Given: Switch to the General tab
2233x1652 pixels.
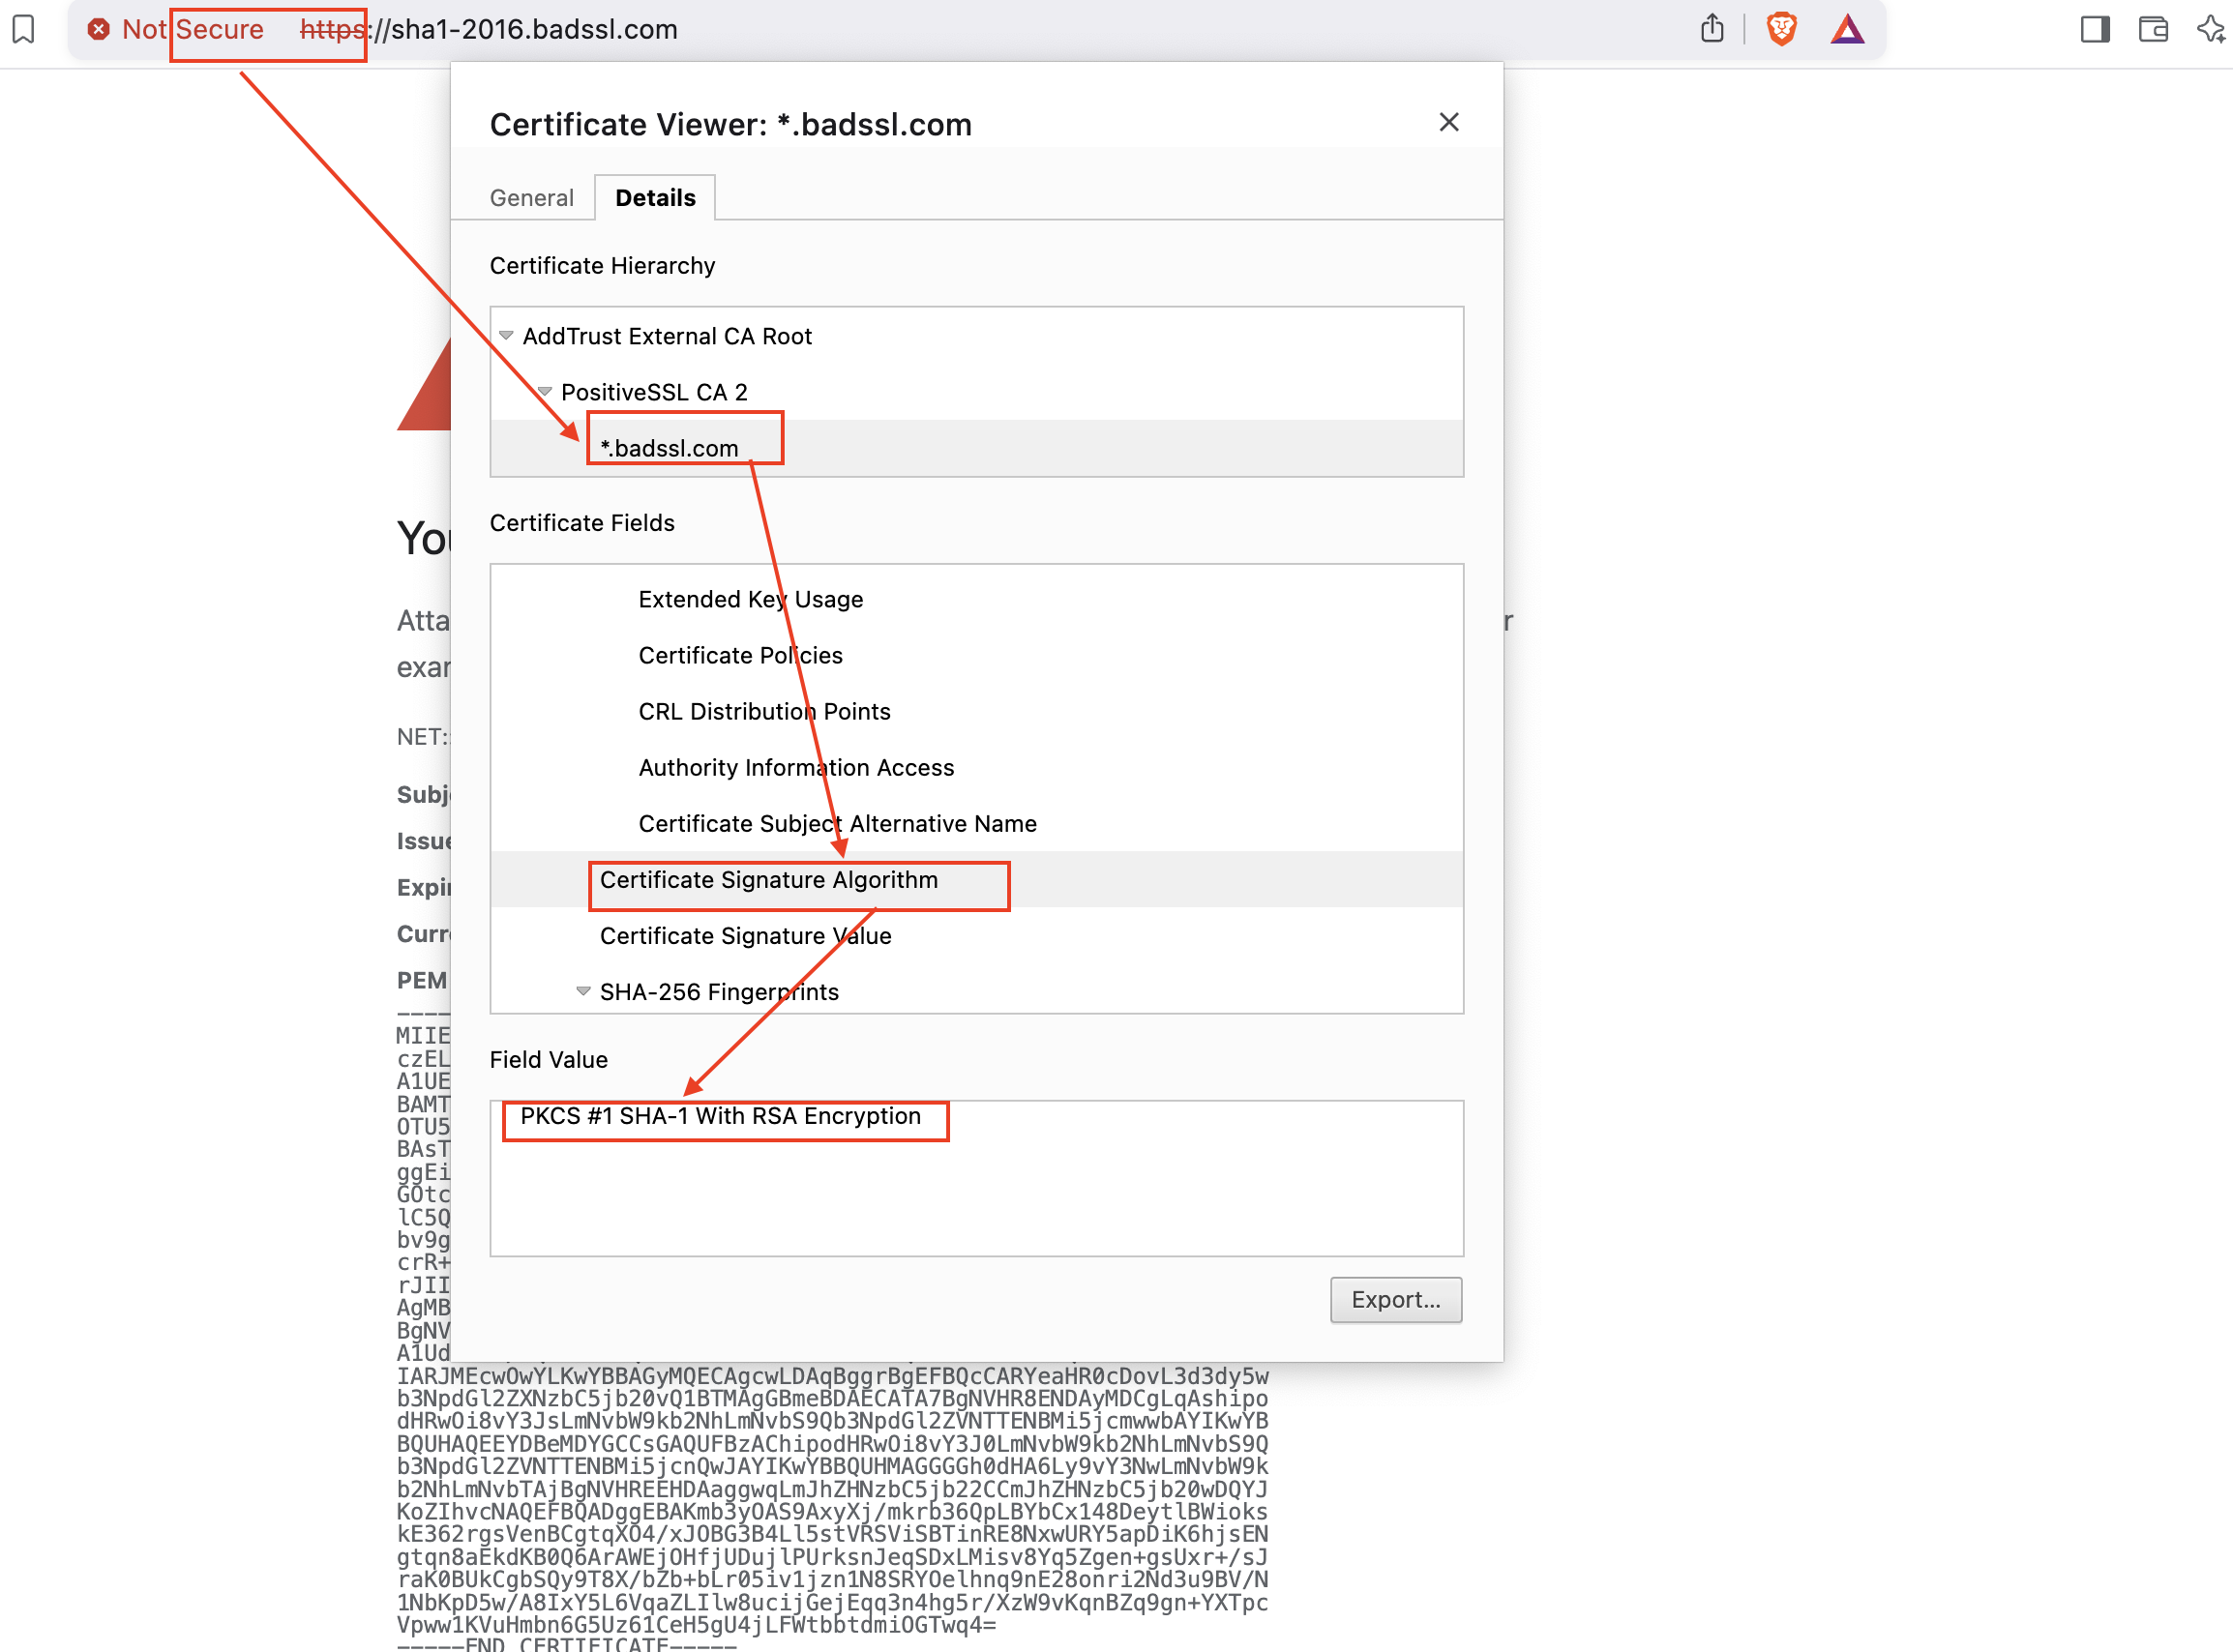Looking at the screenshot, I should pyautogui.click(x=531, y=198).
